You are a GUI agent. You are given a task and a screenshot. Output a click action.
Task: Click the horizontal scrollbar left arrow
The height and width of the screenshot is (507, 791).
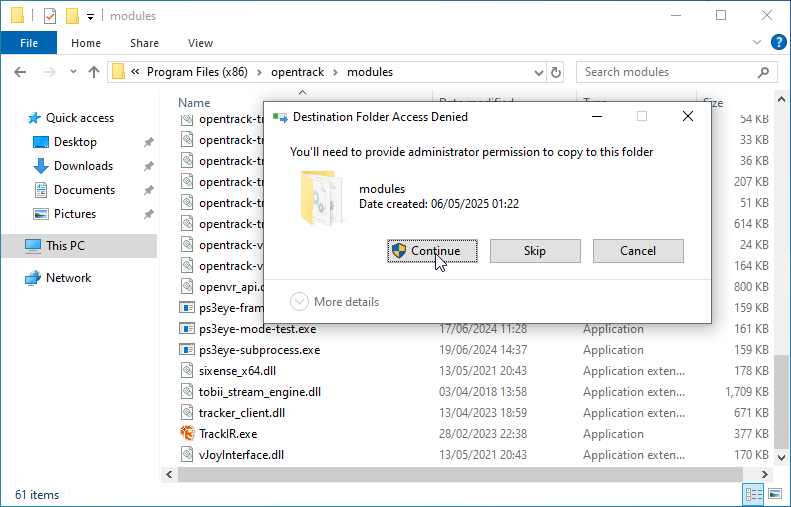169,474
